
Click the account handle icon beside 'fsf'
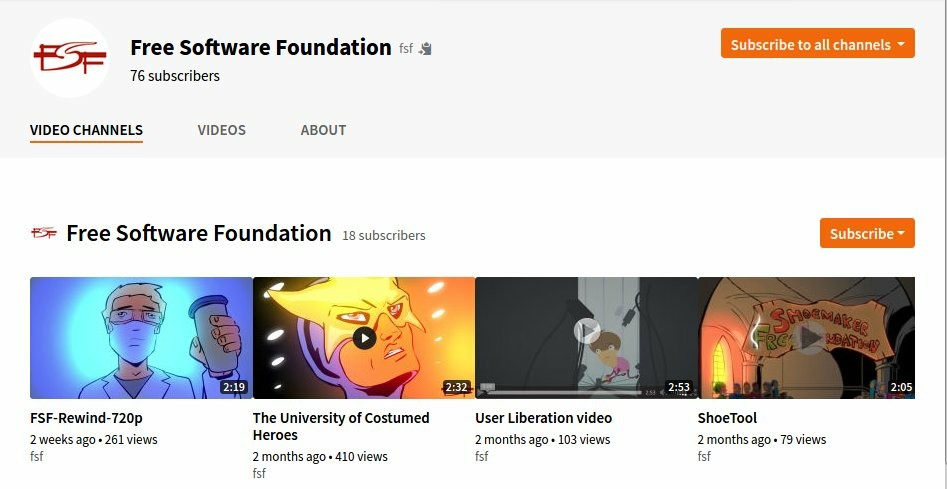pyautogui.click(x=426, y=48)
